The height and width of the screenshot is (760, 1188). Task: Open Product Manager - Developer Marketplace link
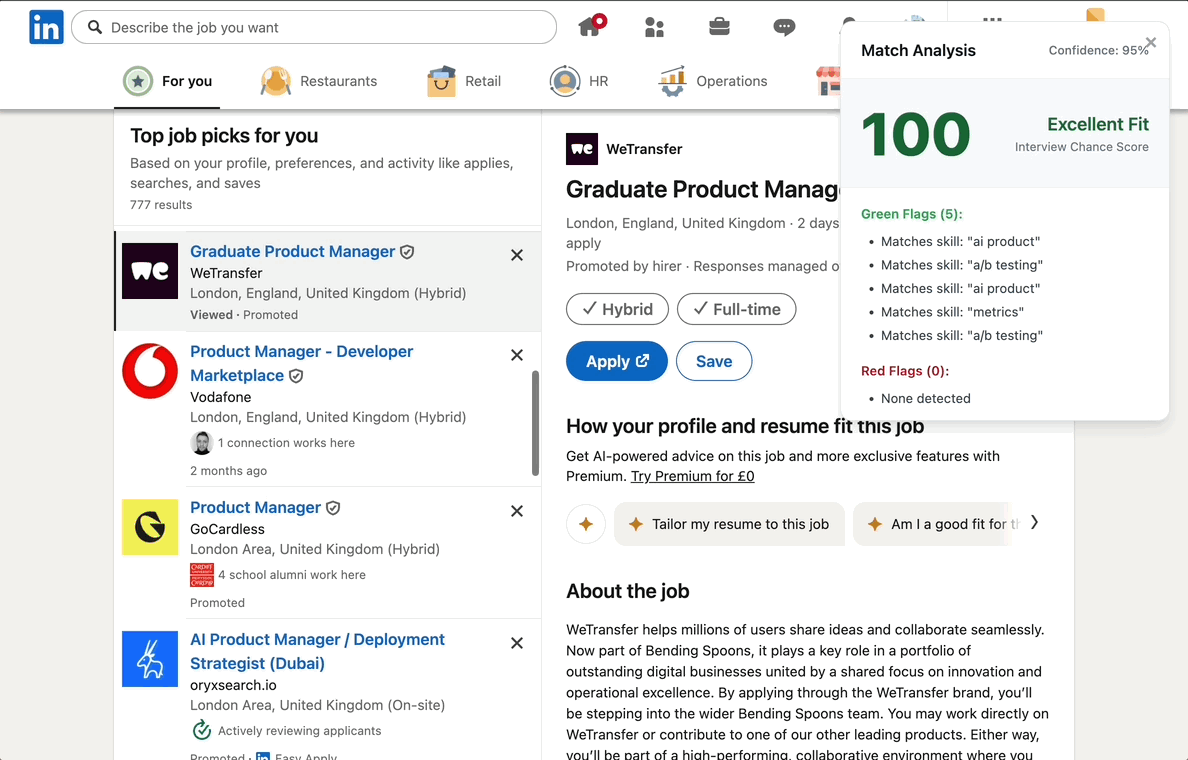pyautogui.click(x=302, y=364)
